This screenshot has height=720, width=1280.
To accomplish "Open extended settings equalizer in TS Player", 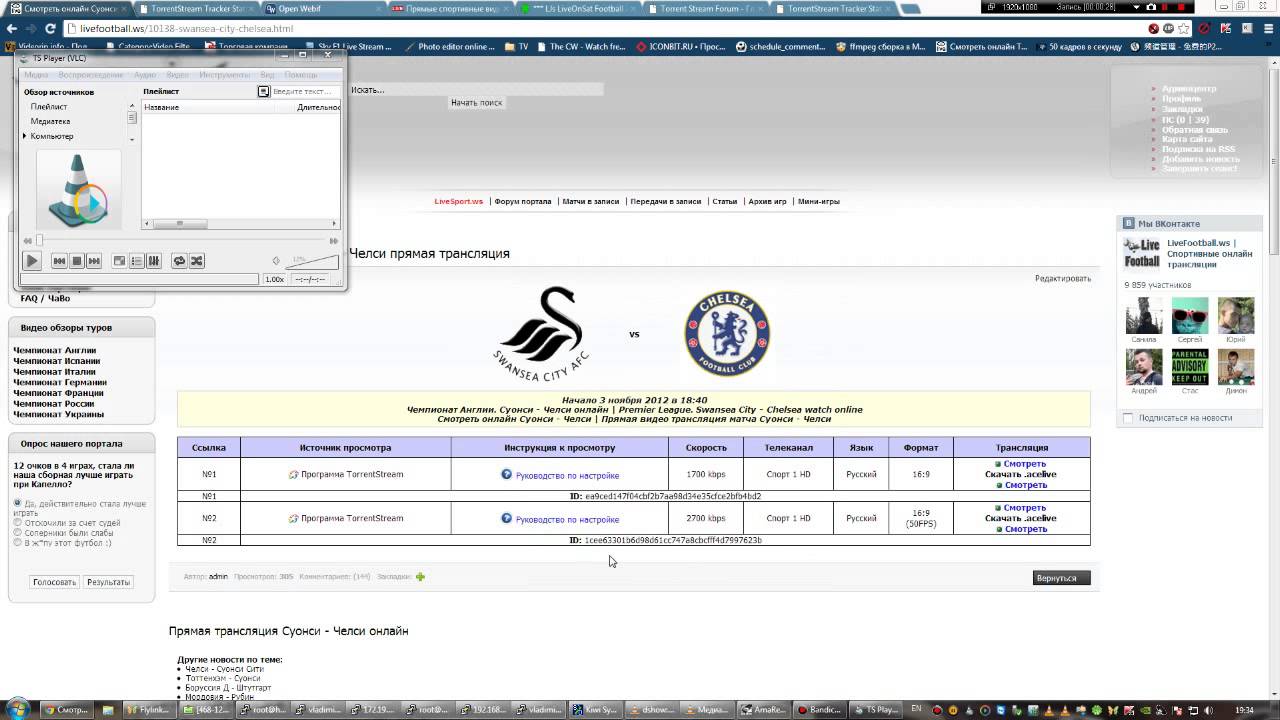I will point(154,261).
